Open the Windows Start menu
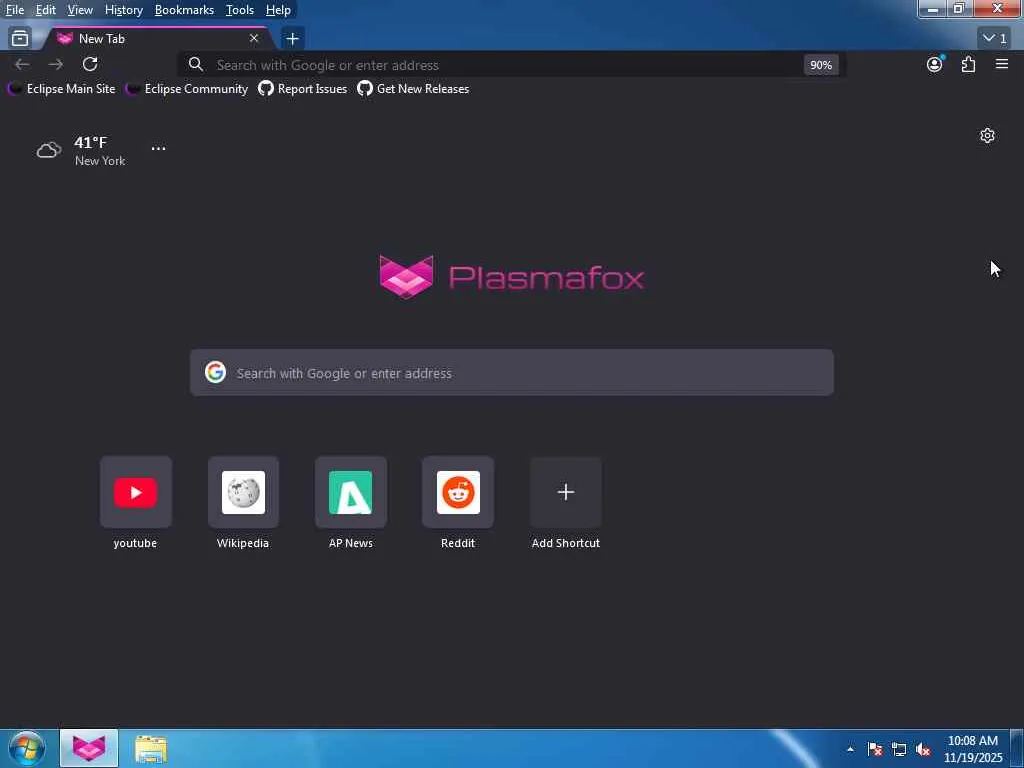1024x768 pixels. [26, 748]
